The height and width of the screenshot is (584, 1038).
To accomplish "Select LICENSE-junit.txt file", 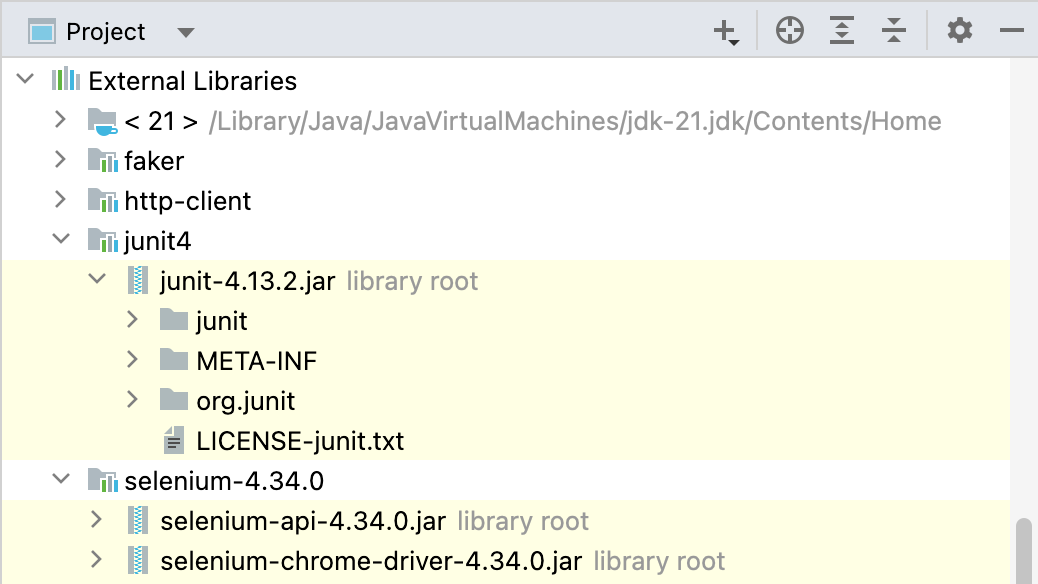I will (300, 441).
